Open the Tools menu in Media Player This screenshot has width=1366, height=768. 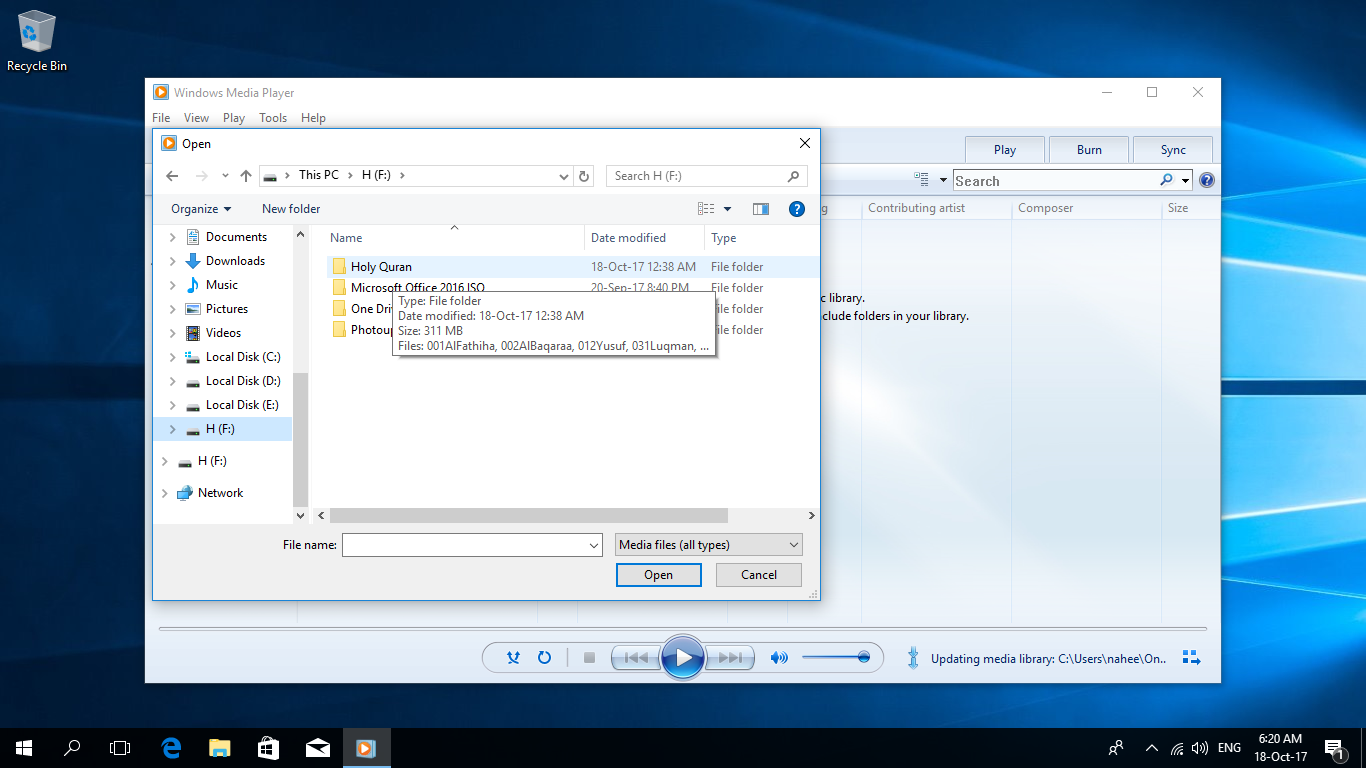point(273,118)
